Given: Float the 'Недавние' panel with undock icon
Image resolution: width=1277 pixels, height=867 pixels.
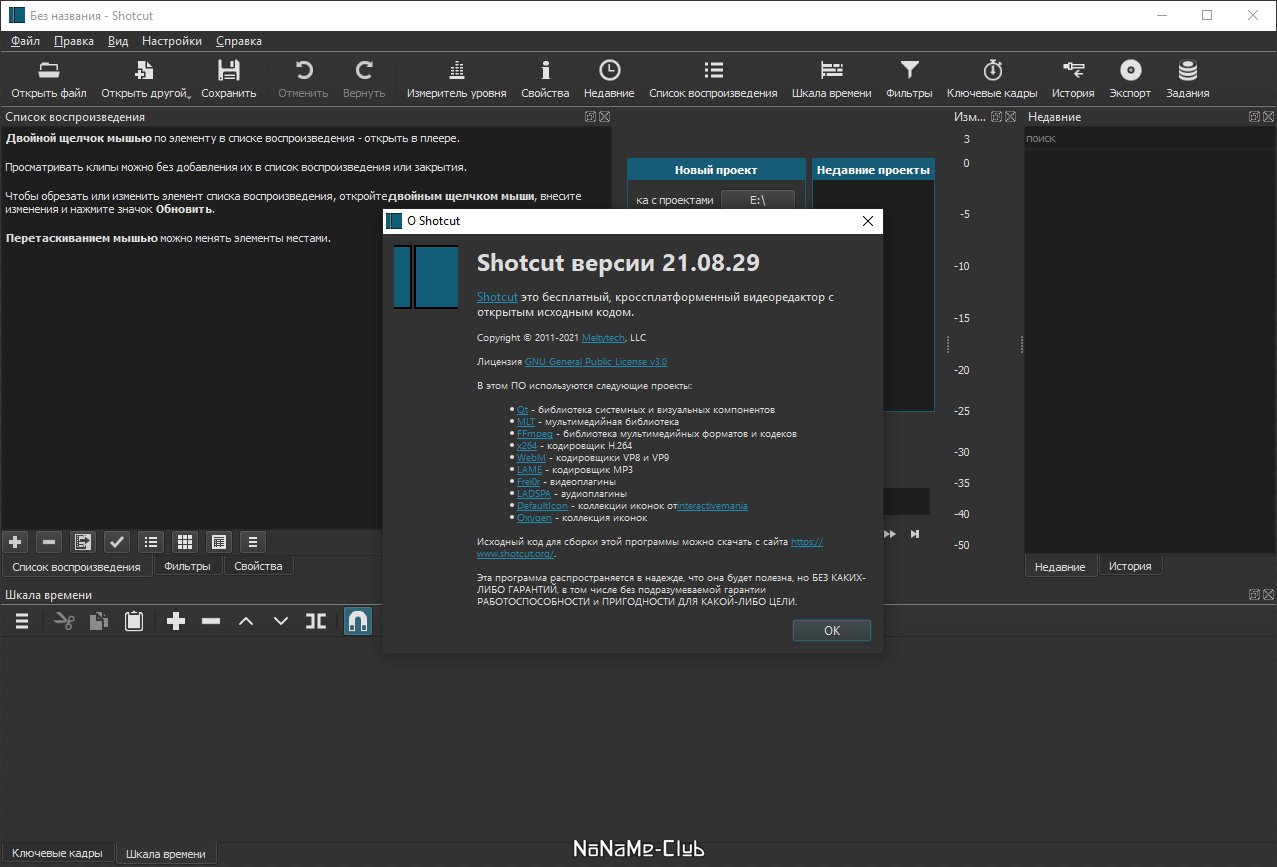Looking at the screenshot, I should (1254, 117).
